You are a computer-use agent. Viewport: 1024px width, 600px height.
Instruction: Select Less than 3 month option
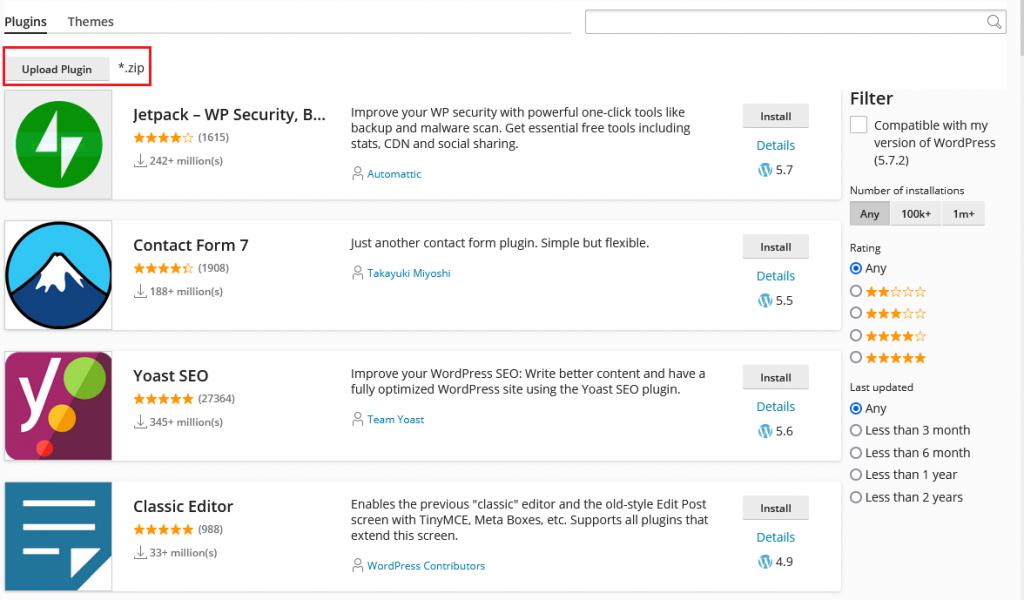pos(856,430)
